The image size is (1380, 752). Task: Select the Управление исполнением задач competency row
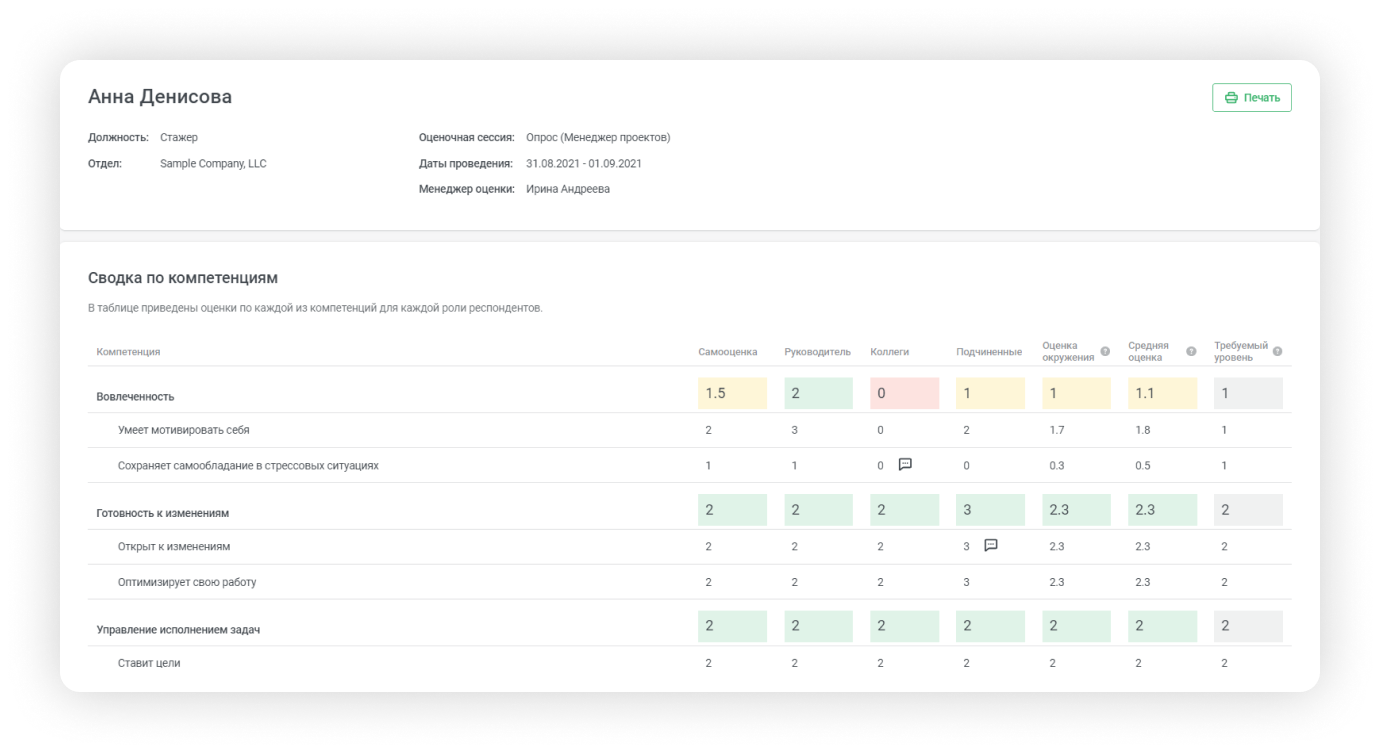(178, 630)
